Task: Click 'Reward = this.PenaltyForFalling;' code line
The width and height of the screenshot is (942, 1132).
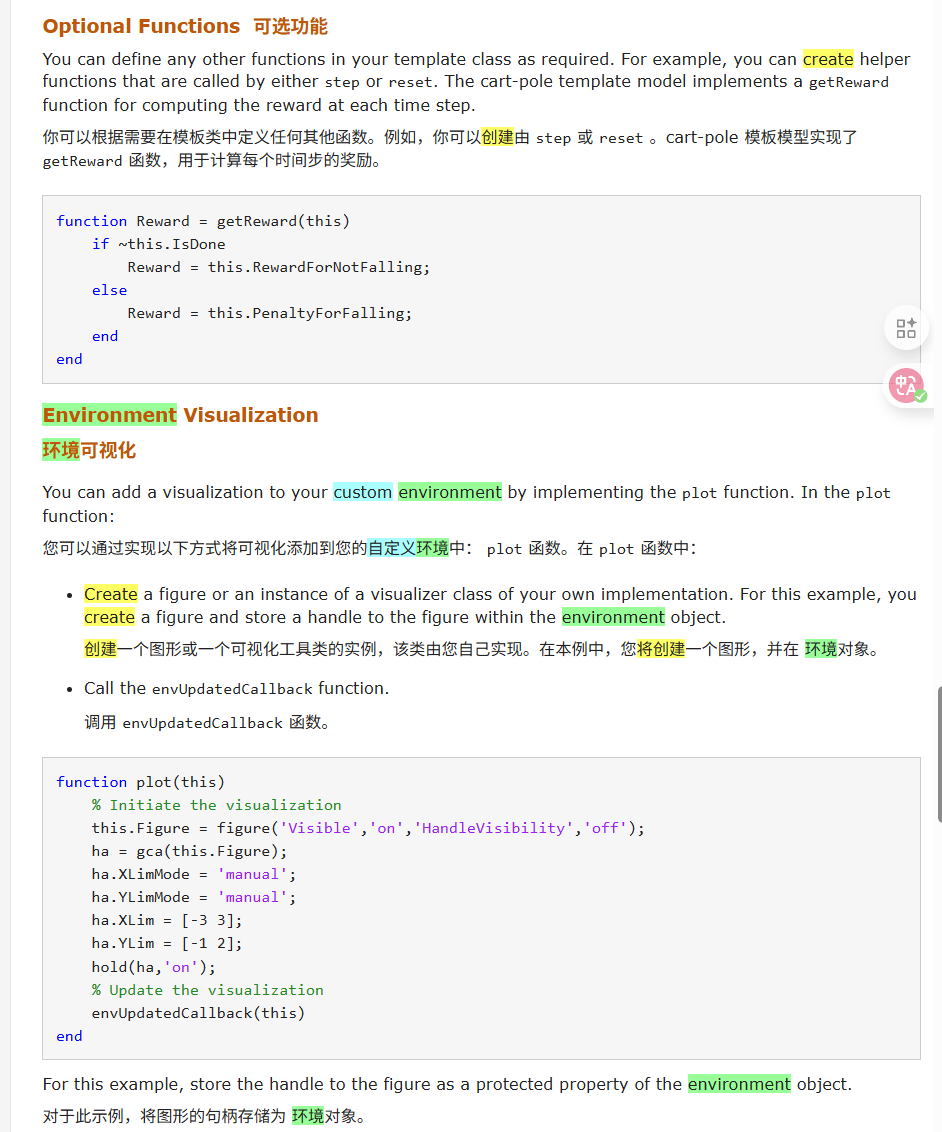Action: [x=270, y=313]
